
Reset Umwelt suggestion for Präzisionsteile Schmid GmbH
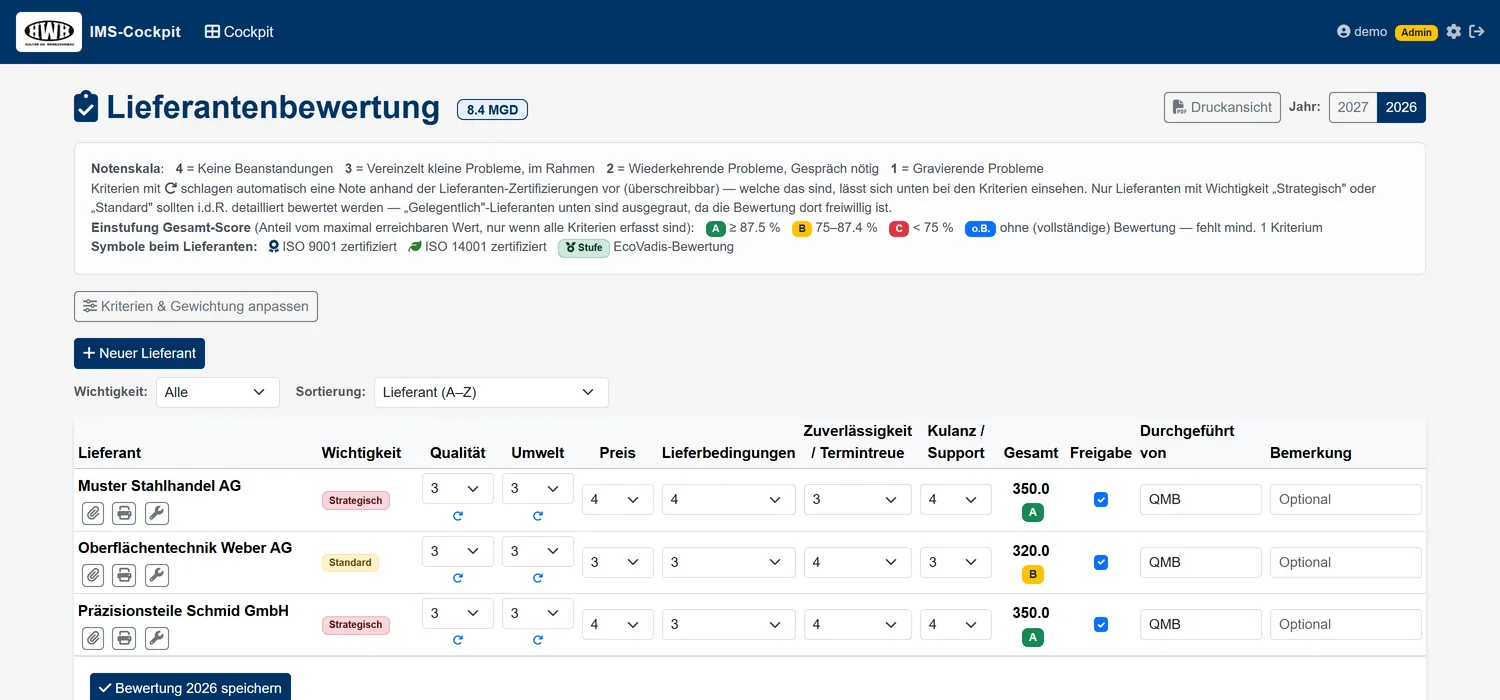[x=538, y=640]
